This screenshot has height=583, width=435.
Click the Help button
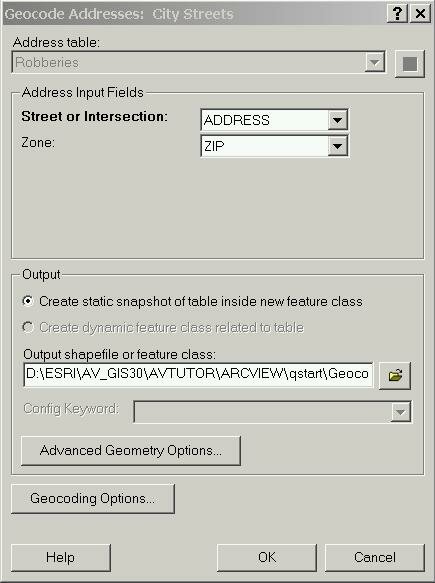coord(61,558)
